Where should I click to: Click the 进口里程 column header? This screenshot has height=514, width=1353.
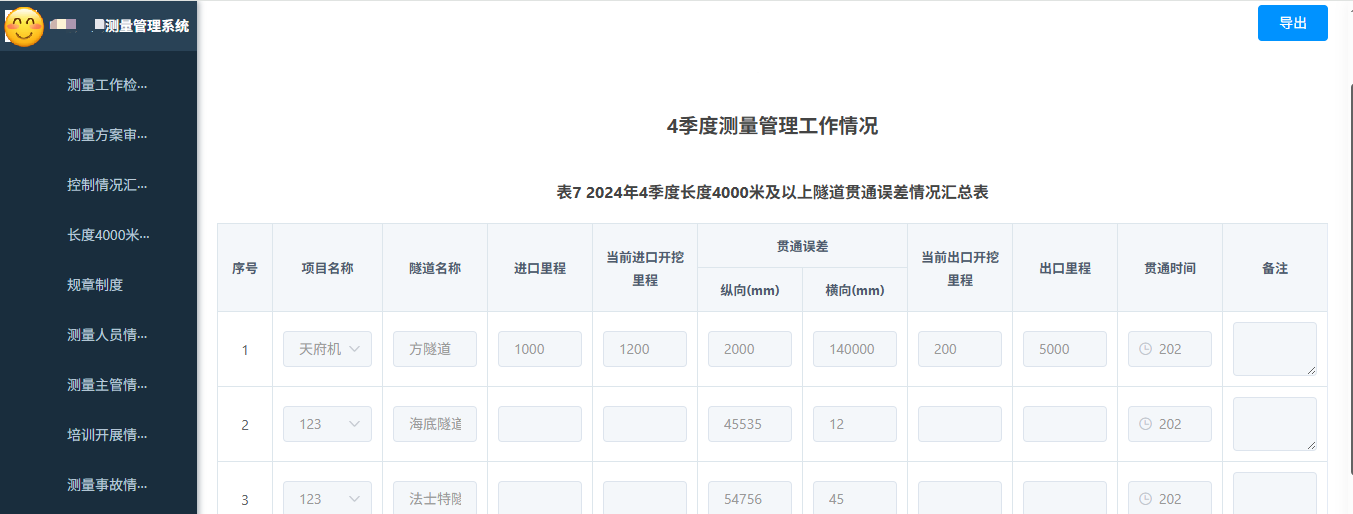(540, 268)
